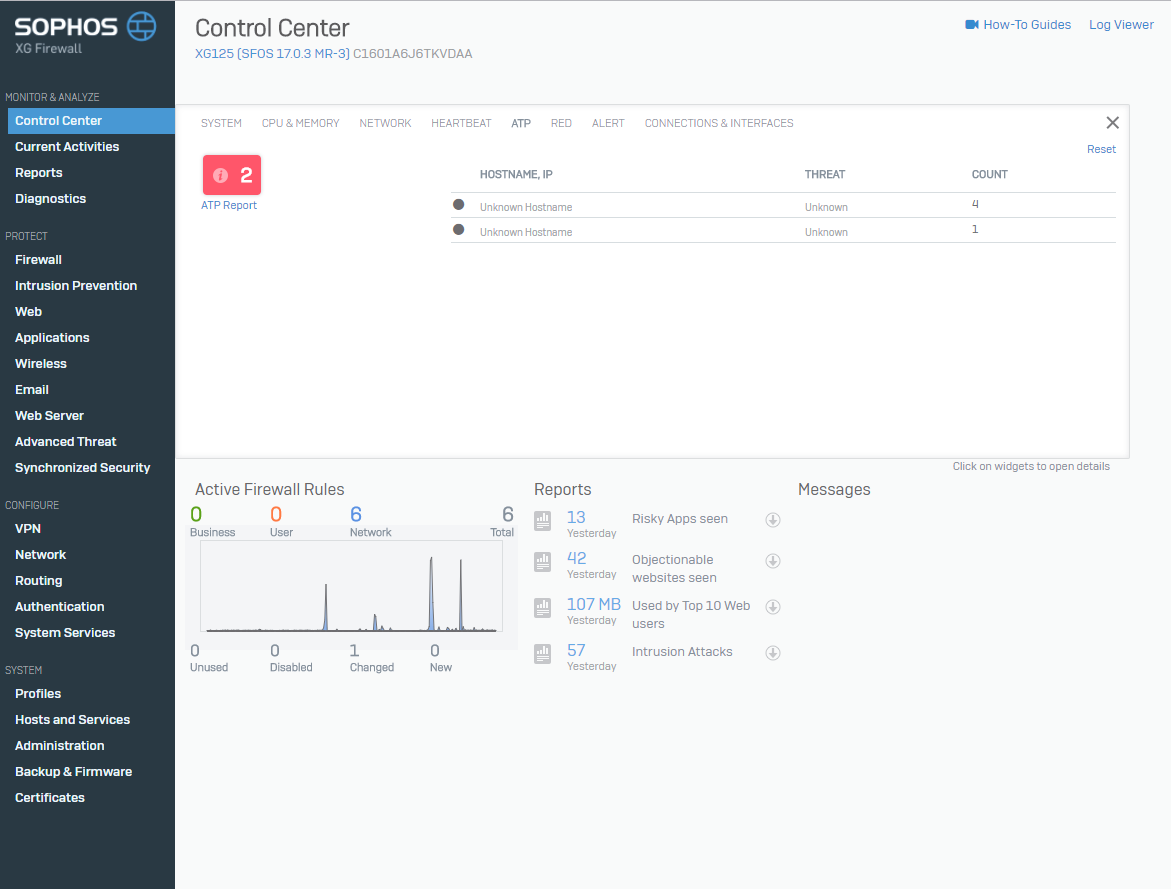The height and width of the screenshot is (889, 1171).
Task: Download the Top 10 Web users report
Action: point(773,607)
